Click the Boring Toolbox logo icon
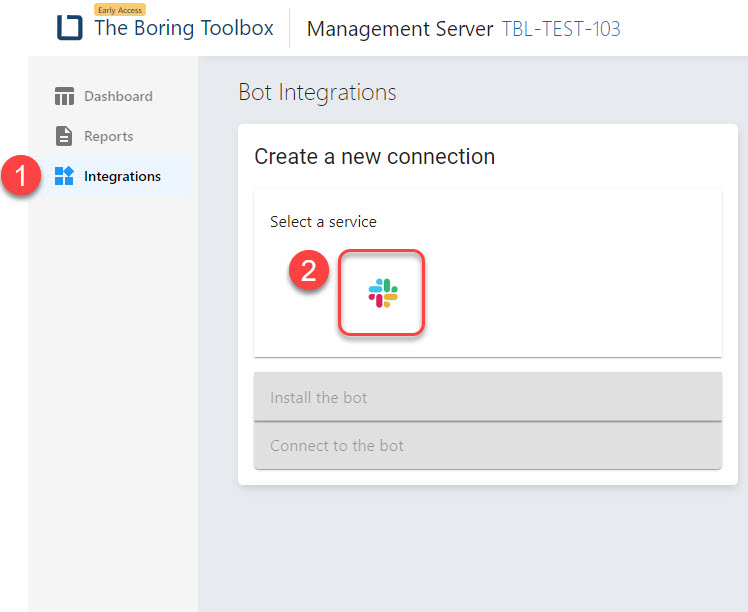Screen dimensions: 748x612 [70, 28]
